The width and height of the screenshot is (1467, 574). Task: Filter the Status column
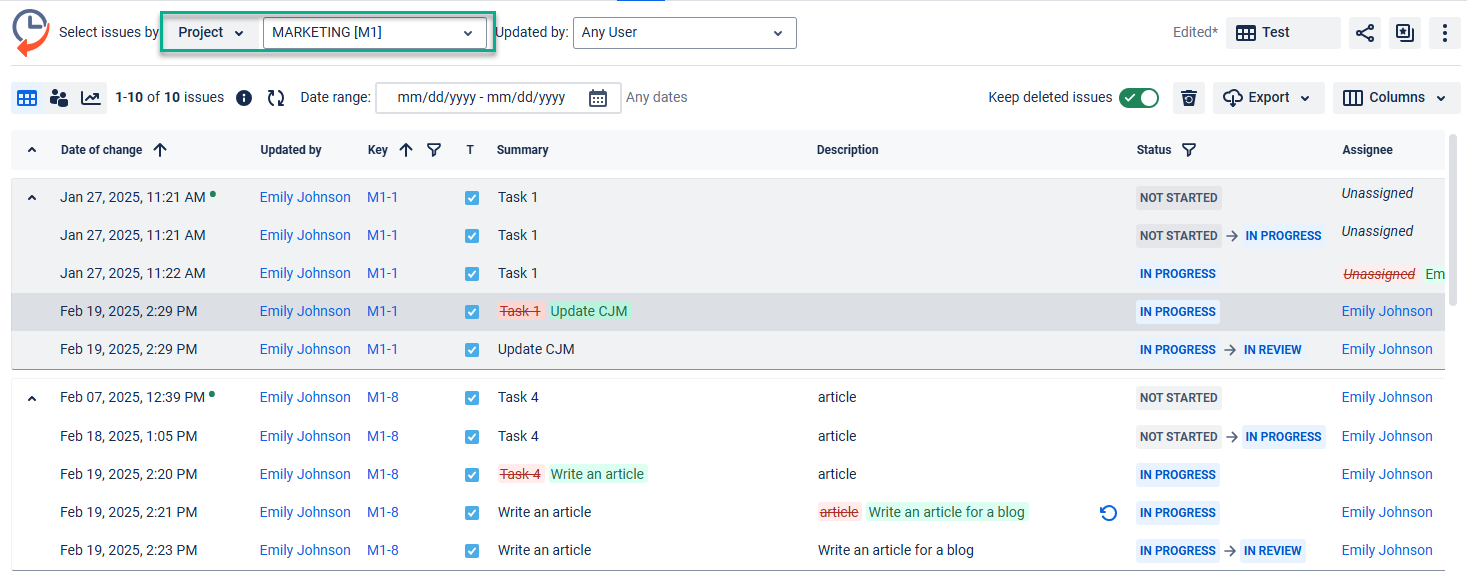tap(1189, 150)
